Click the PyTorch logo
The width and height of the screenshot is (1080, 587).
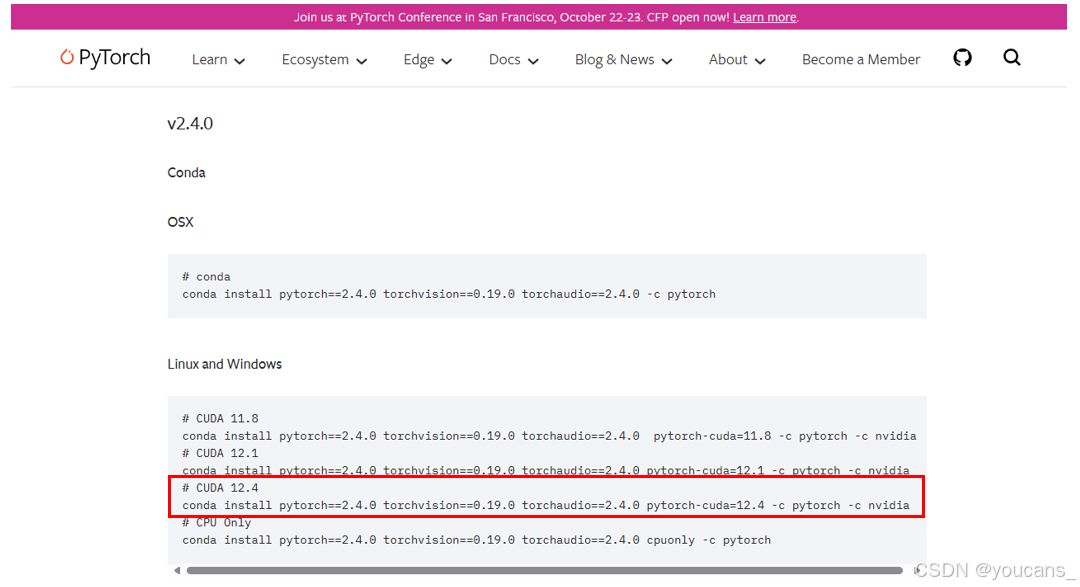click(x=105, y=58)
